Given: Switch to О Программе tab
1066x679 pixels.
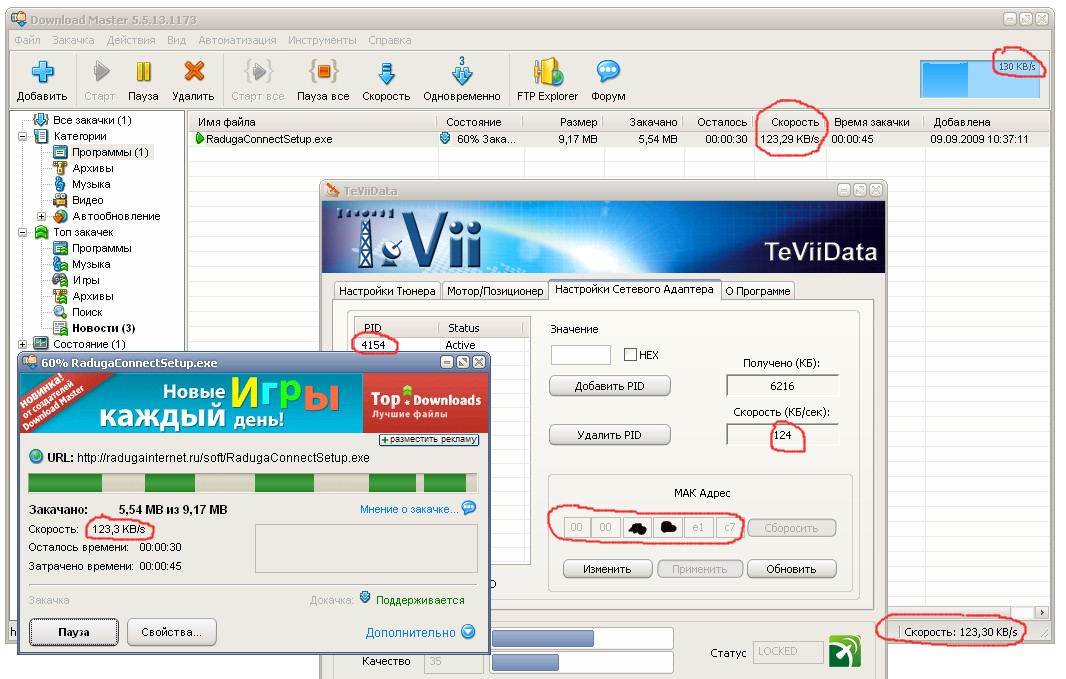Looking at the screenshot, I should point(757,291).
